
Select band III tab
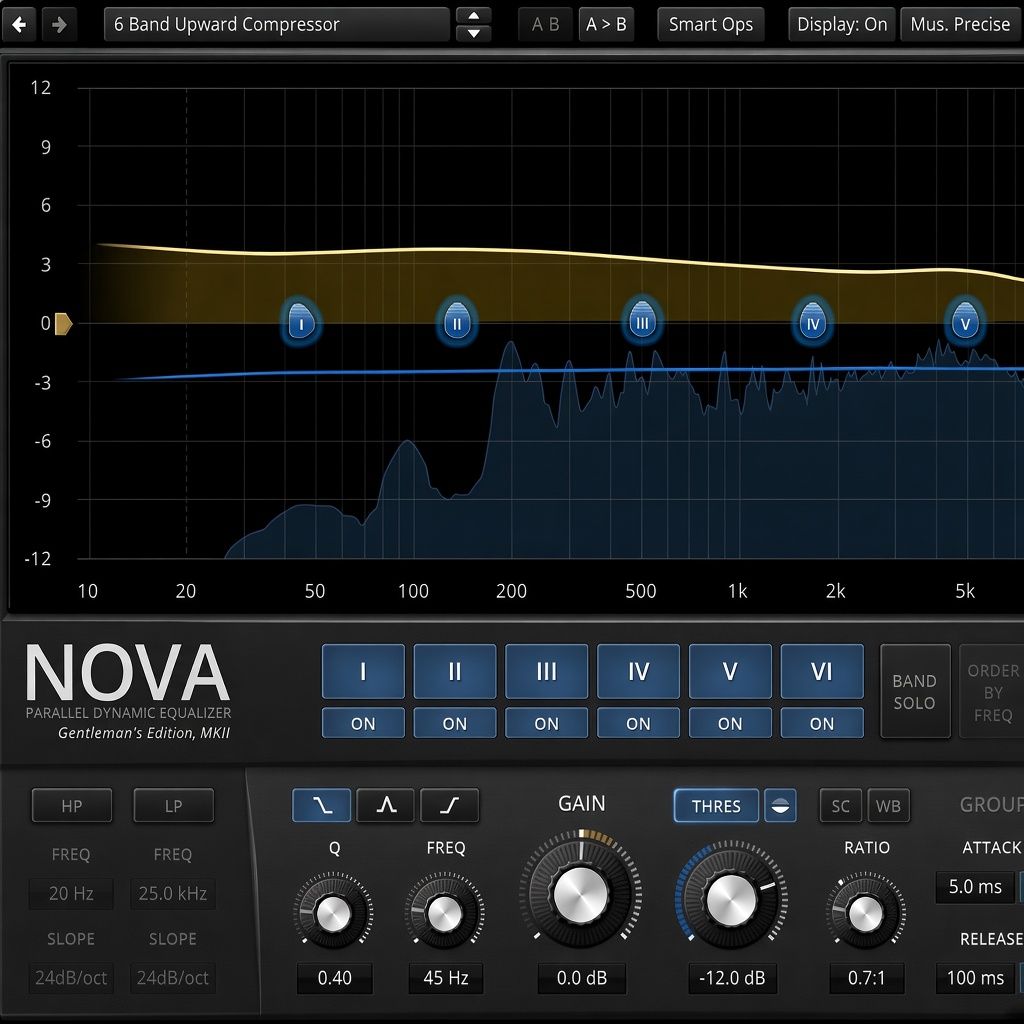pyautogui.click(x=547, y=671)
